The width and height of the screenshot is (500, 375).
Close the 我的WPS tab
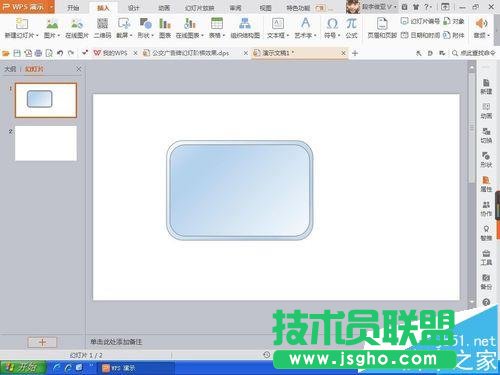pyautogui.click(x=135, y=53)
